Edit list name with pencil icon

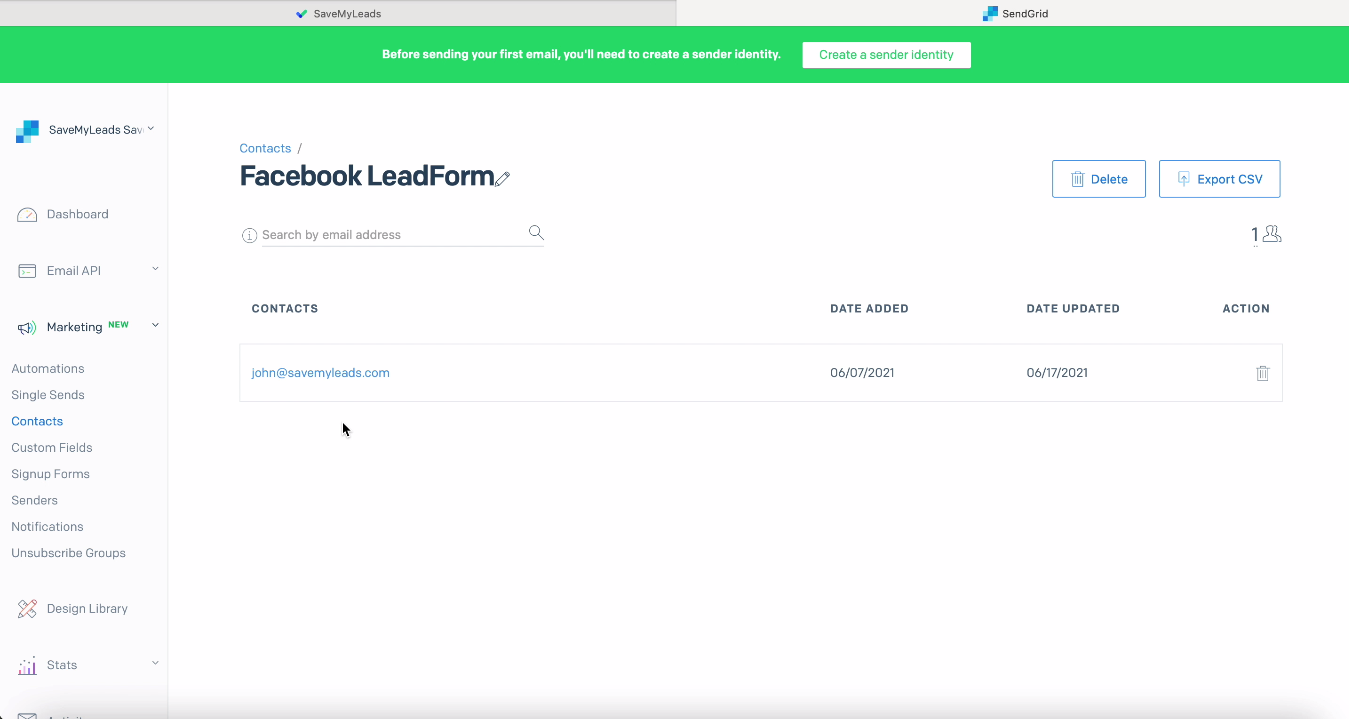(x=503, y=178)
